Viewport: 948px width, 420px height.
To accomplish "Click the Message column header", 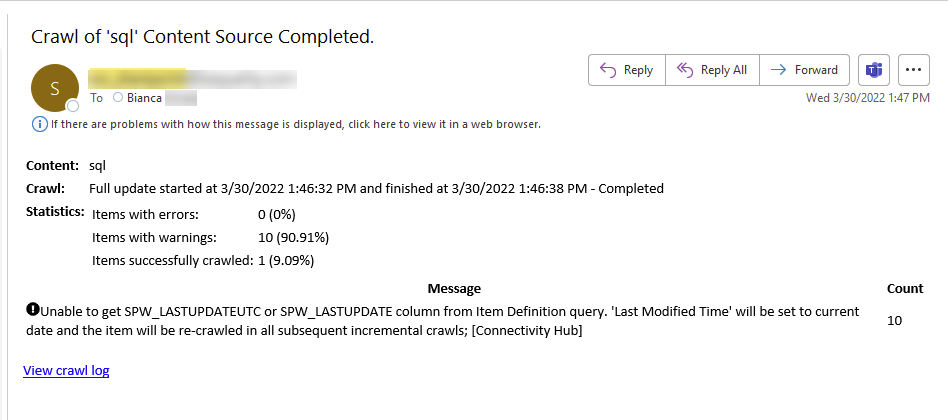I will pyautogui.click(x=454, y=288).
